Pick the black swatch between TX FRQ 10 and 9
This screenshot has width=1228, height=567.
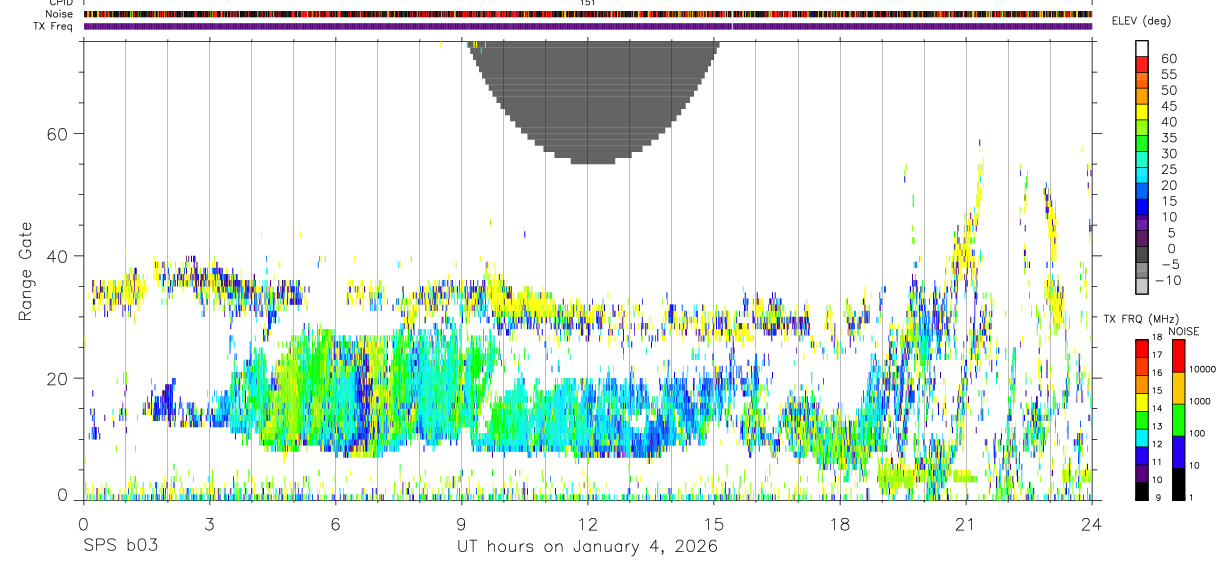click(x=1142, y=491)
